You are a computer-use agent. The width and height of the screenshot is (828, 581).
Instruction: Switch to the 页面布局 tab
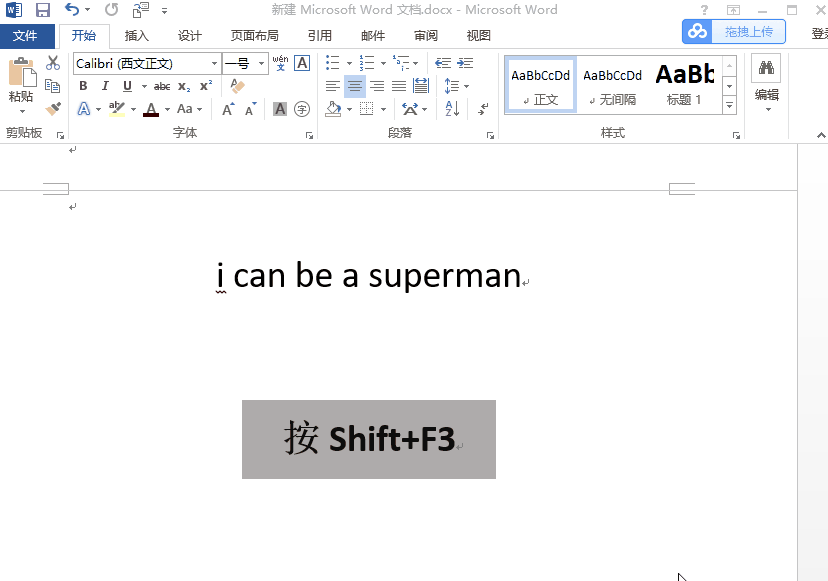tap(255, 35)
